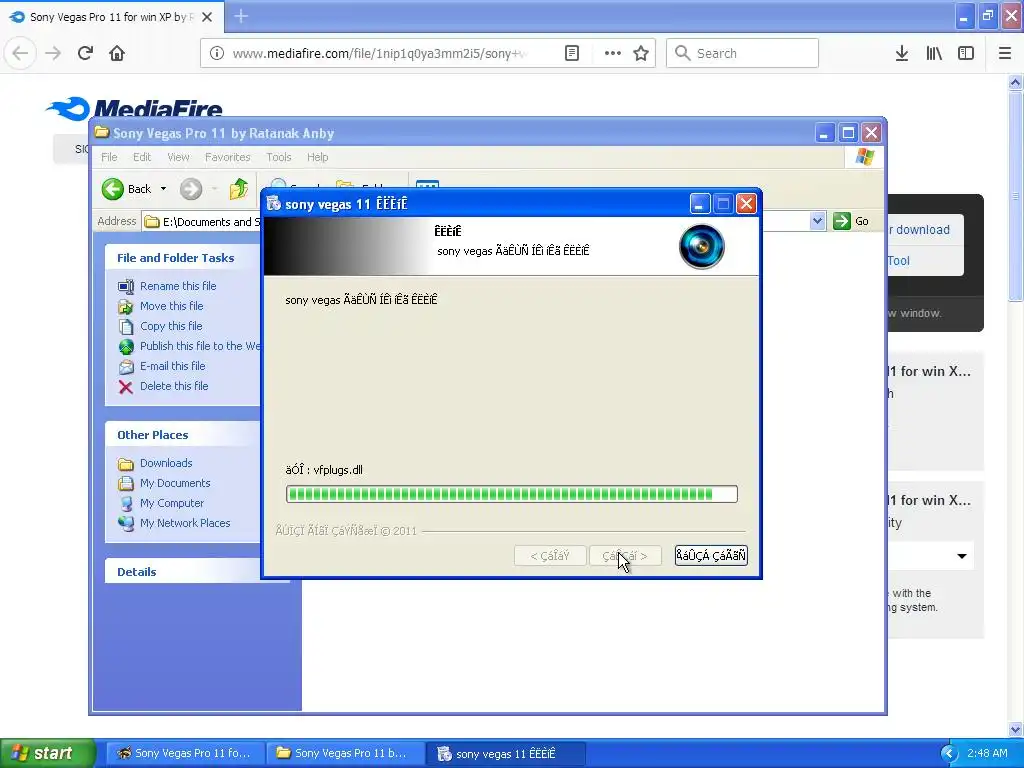Click the Firefox back arrow

pyautogui.click(x=20, y=53)
